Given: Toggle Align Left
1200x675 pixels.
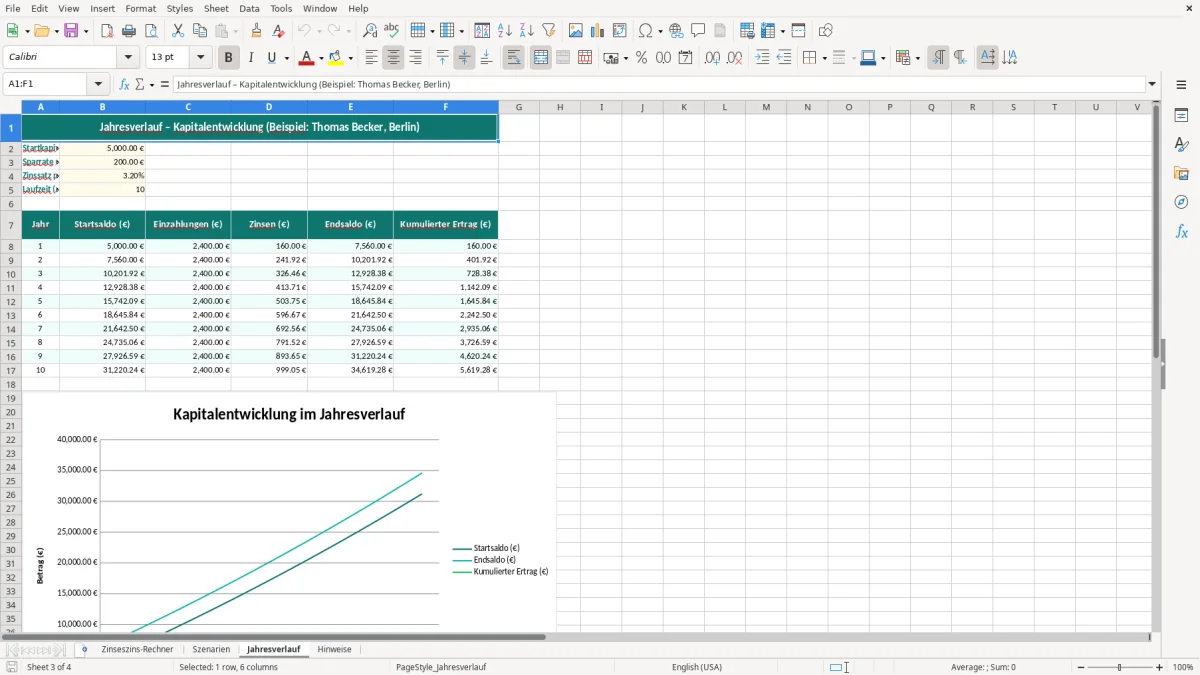Looking at the screenshot, I should coord(372,58).
